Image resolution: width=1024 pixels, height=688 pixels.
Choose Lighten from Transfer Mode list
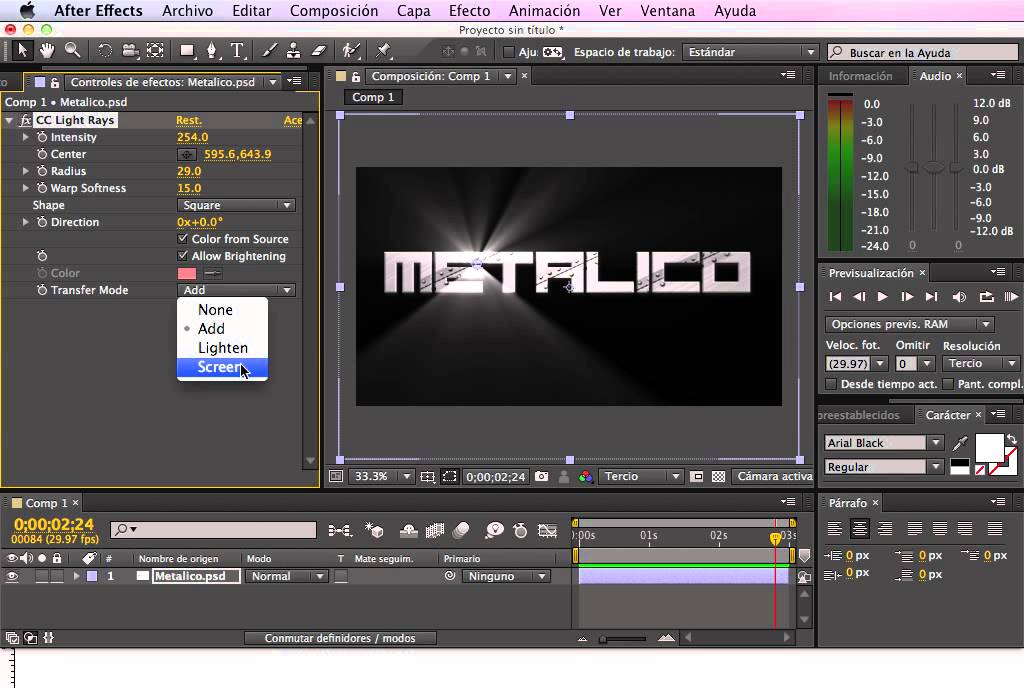pyautogui.click(x=222, y=348)
